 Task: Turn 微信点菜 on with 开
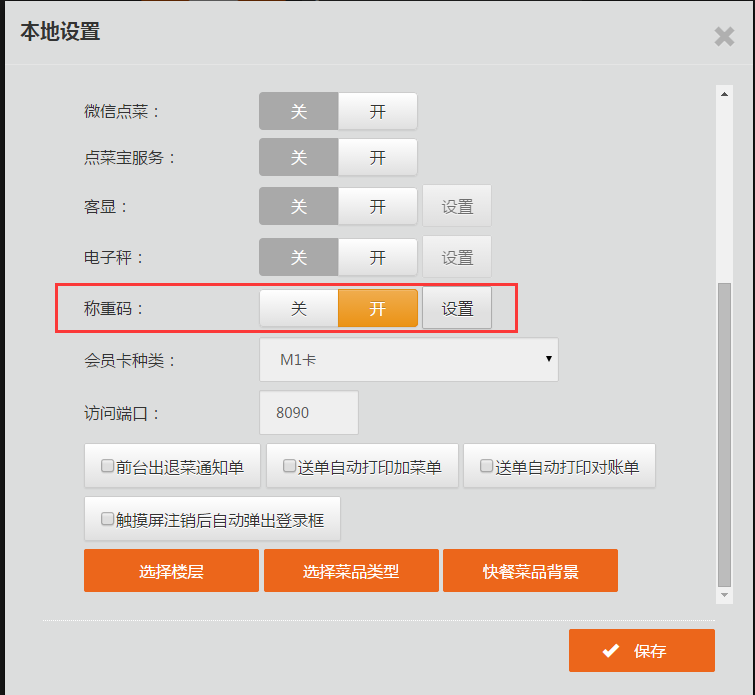point(378,111)
